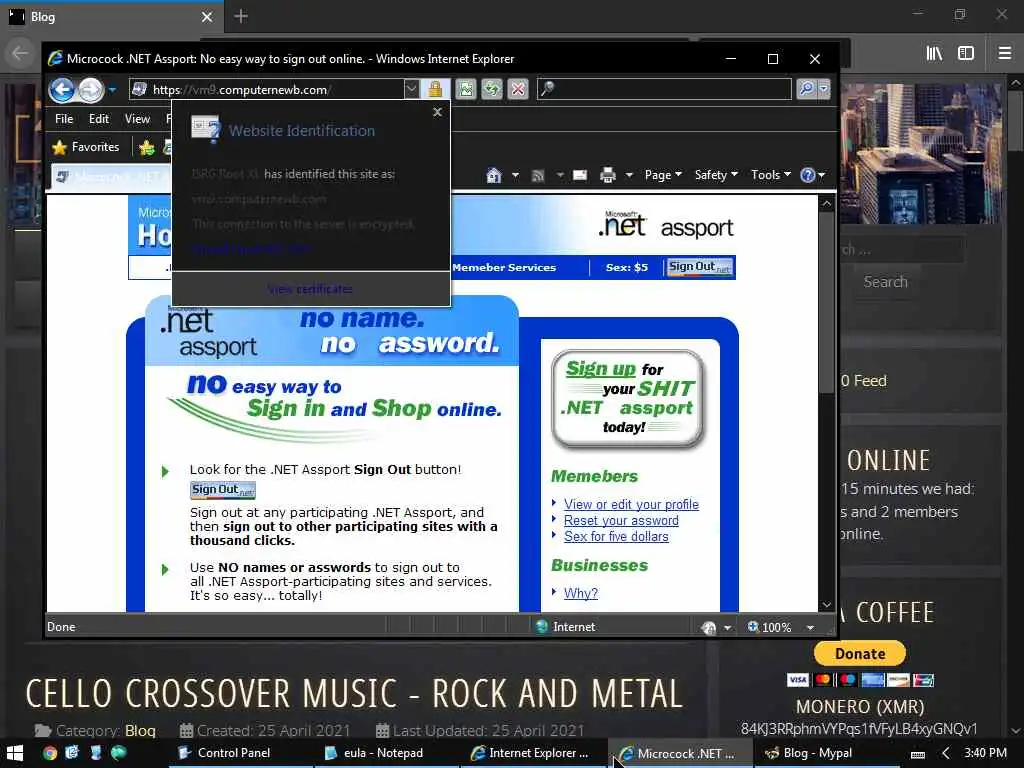Click the Search button on Blog page
This screenshot has height=768, width=1024.
(886, 282)
